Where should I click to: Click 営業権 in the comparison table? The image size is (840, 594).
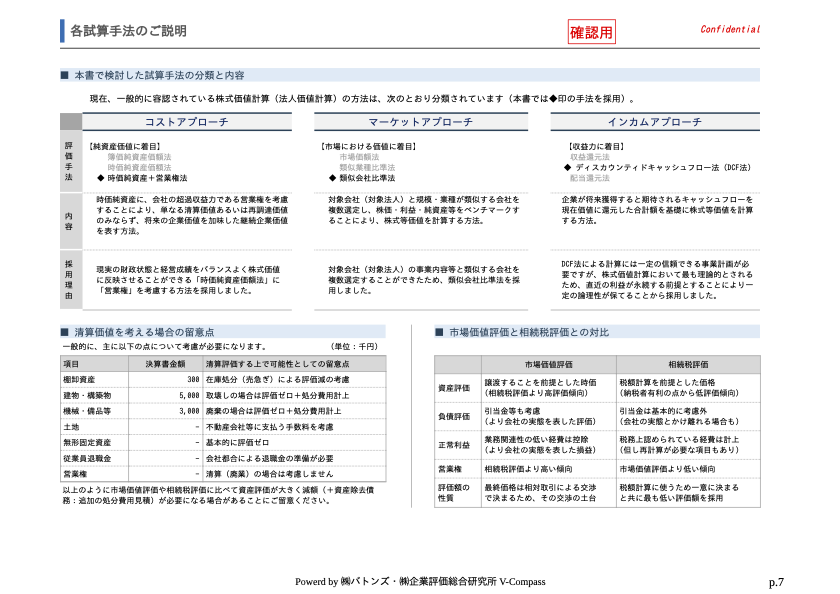450,469
